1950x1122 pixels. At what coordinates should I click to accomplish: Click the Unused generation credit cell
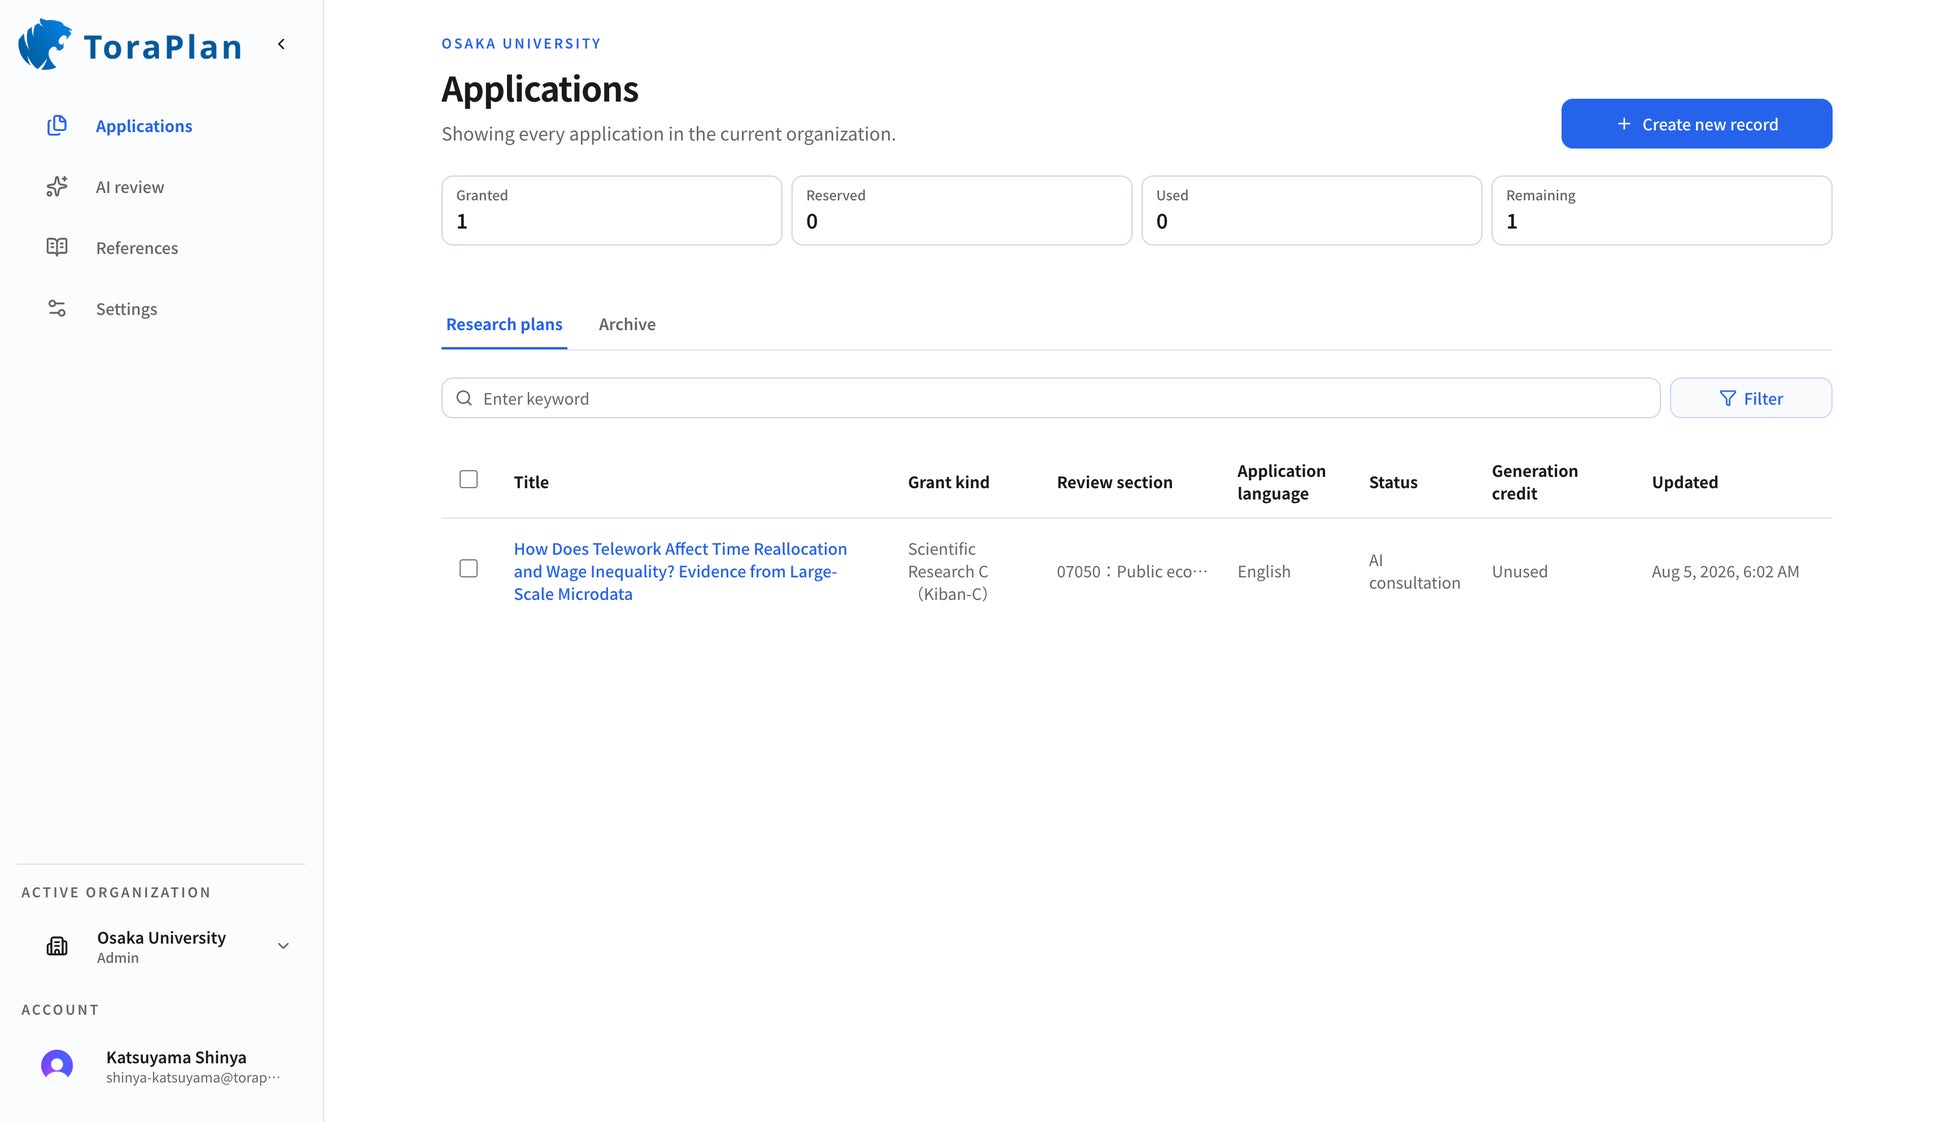[1519, 571]
